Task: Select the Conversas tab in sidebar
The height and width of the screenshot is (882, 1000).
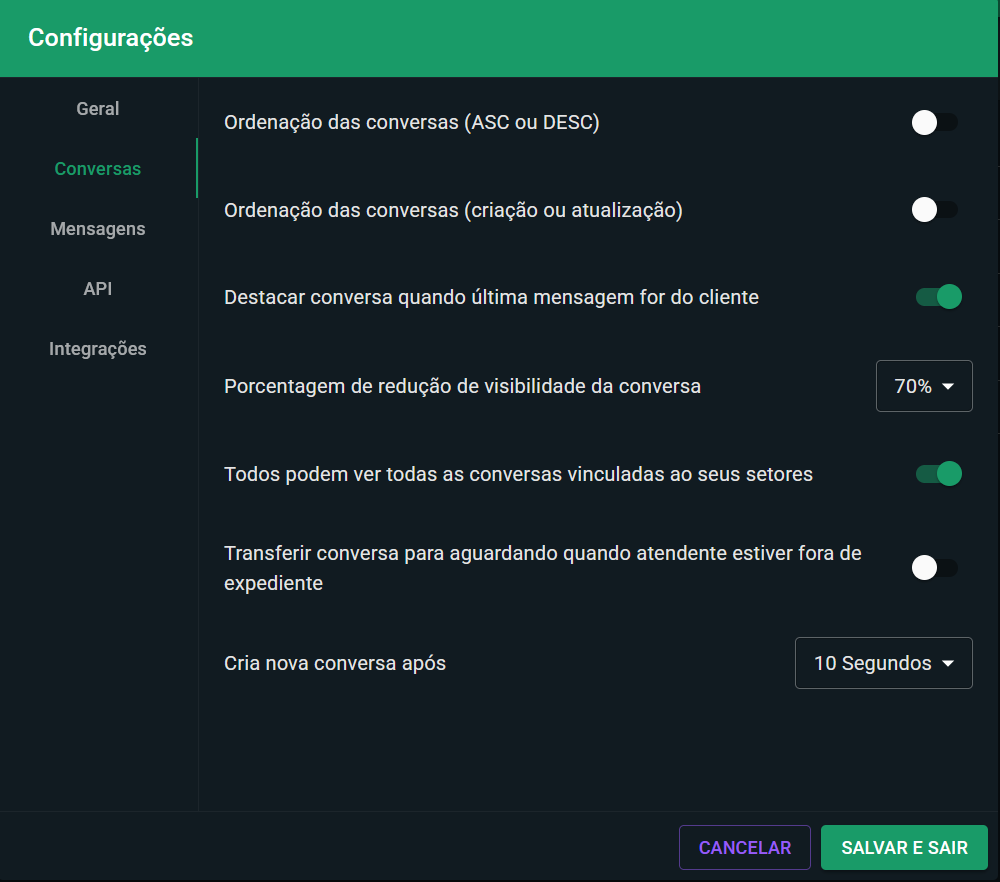Action: (x=98, y=169)
